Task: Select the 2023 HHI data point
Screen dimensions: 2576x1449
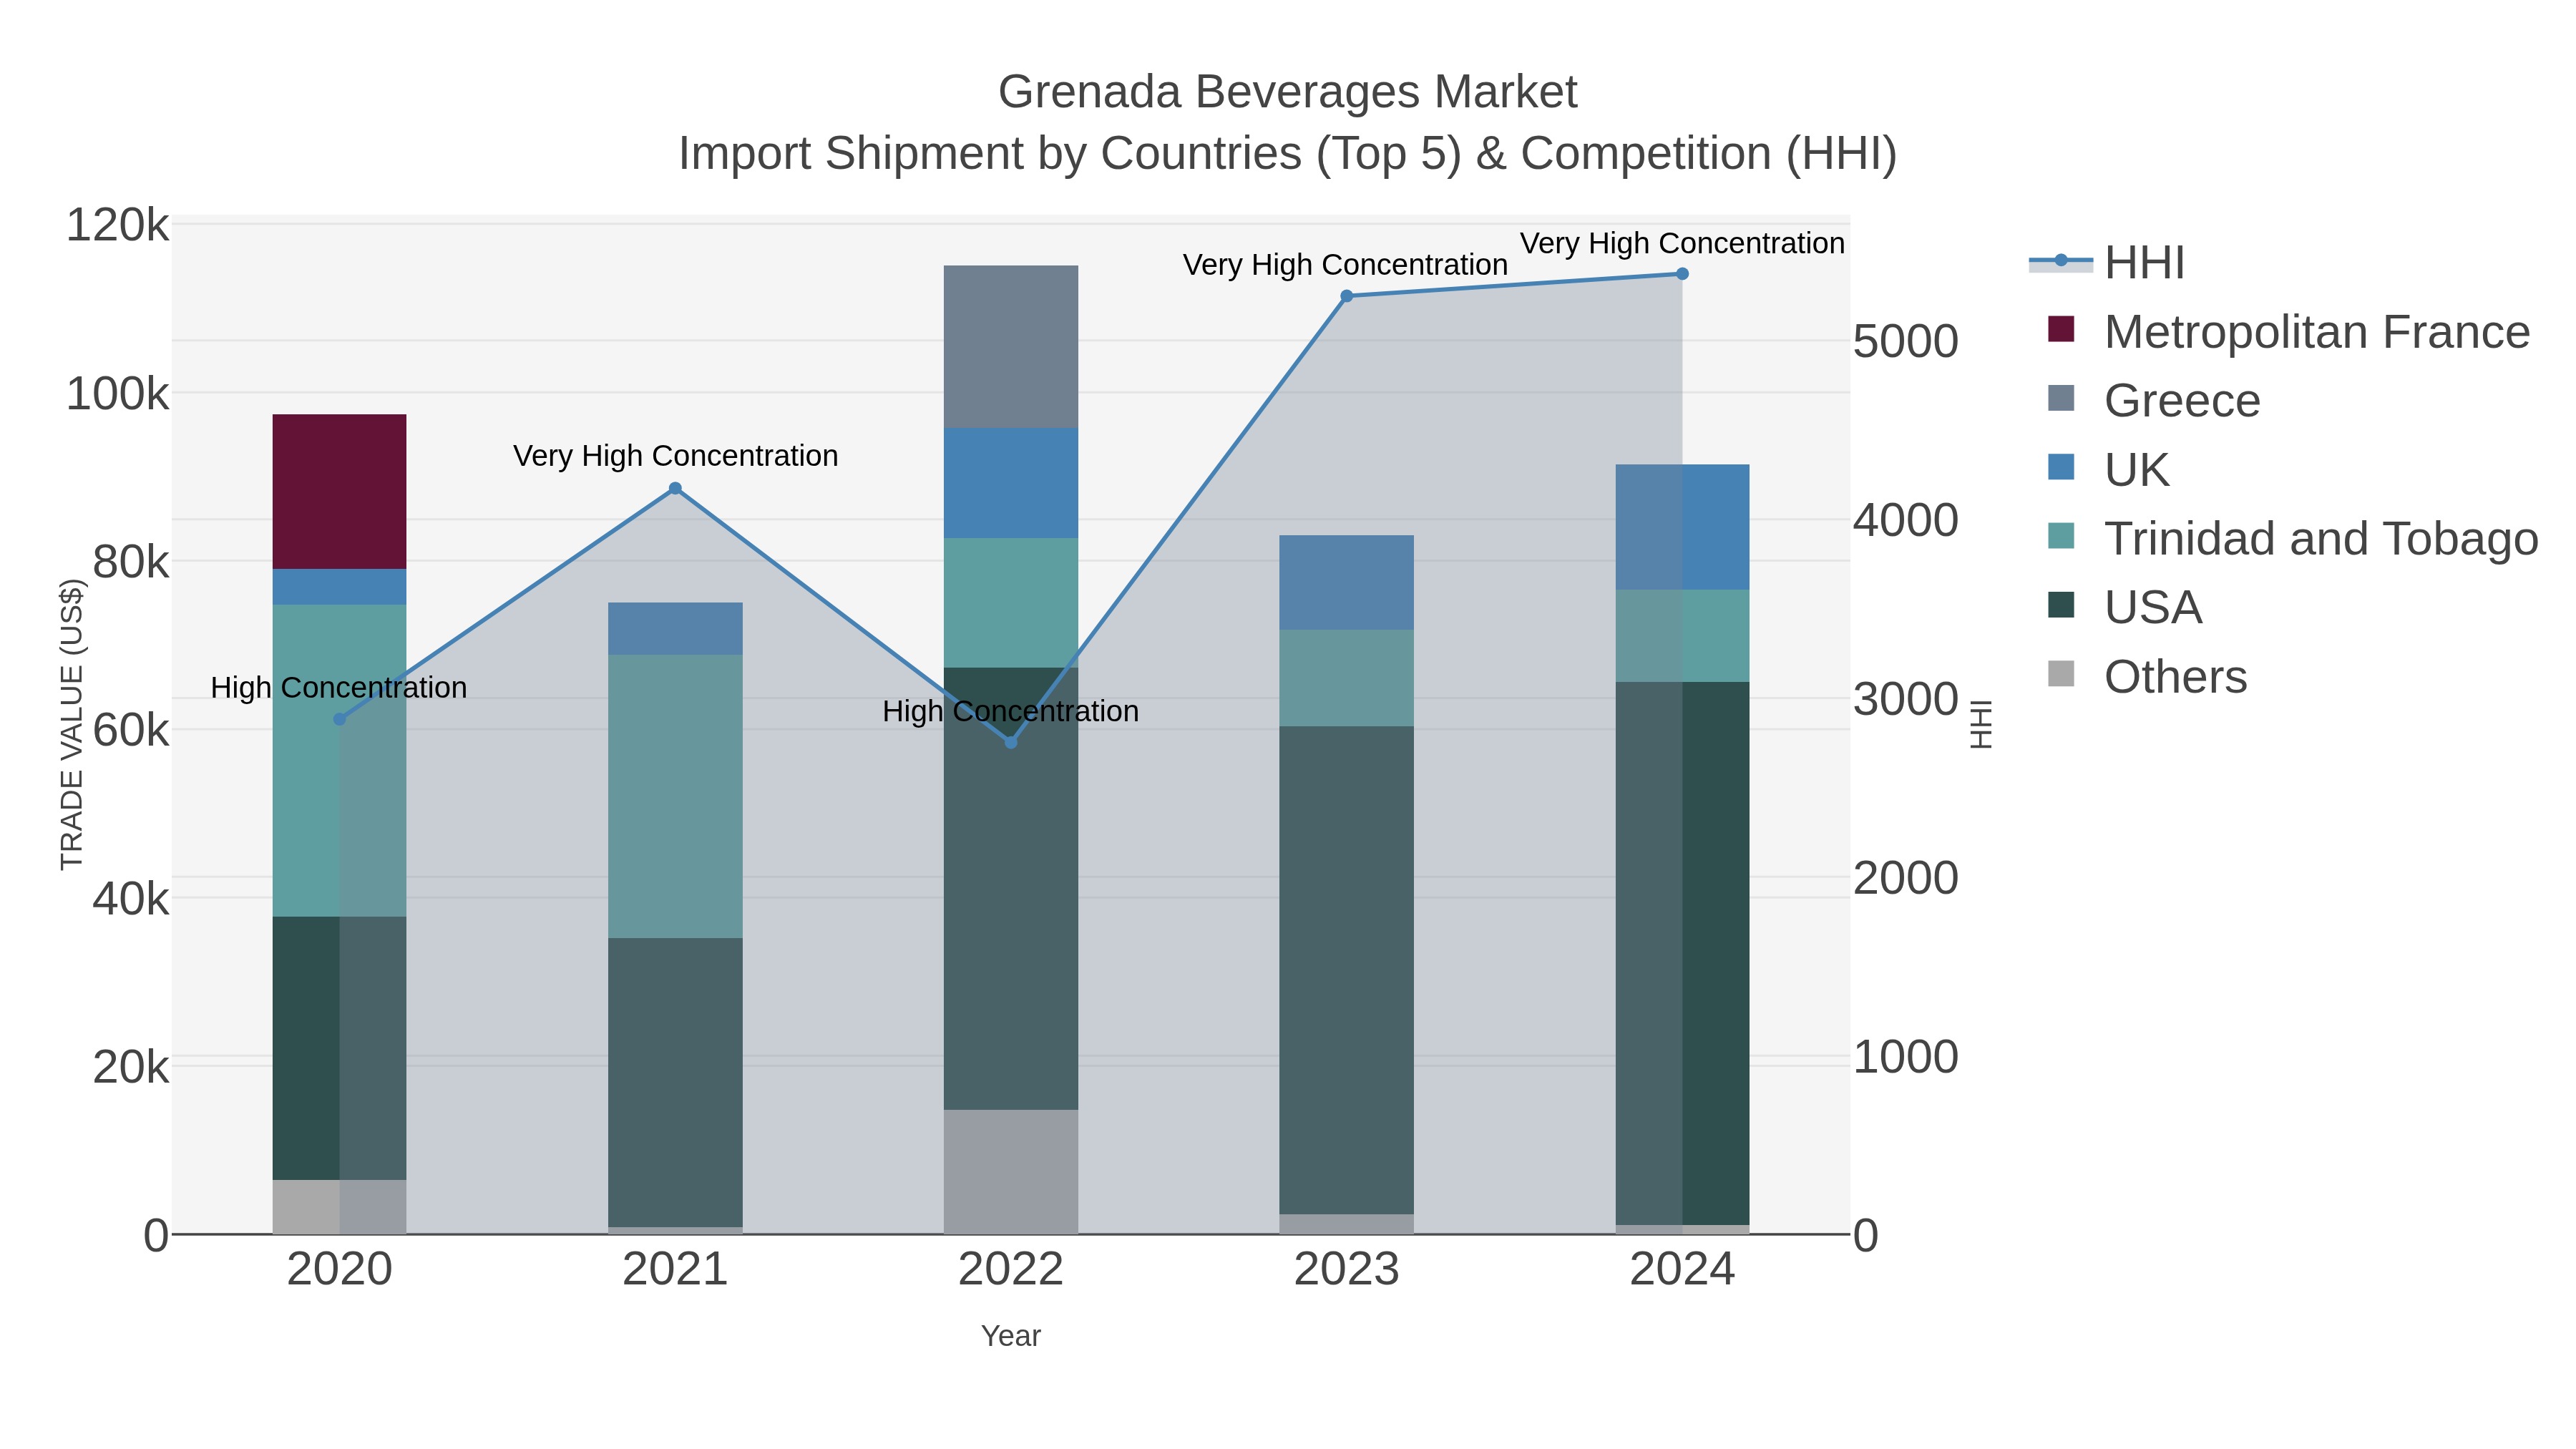Action: [1346, 296]
